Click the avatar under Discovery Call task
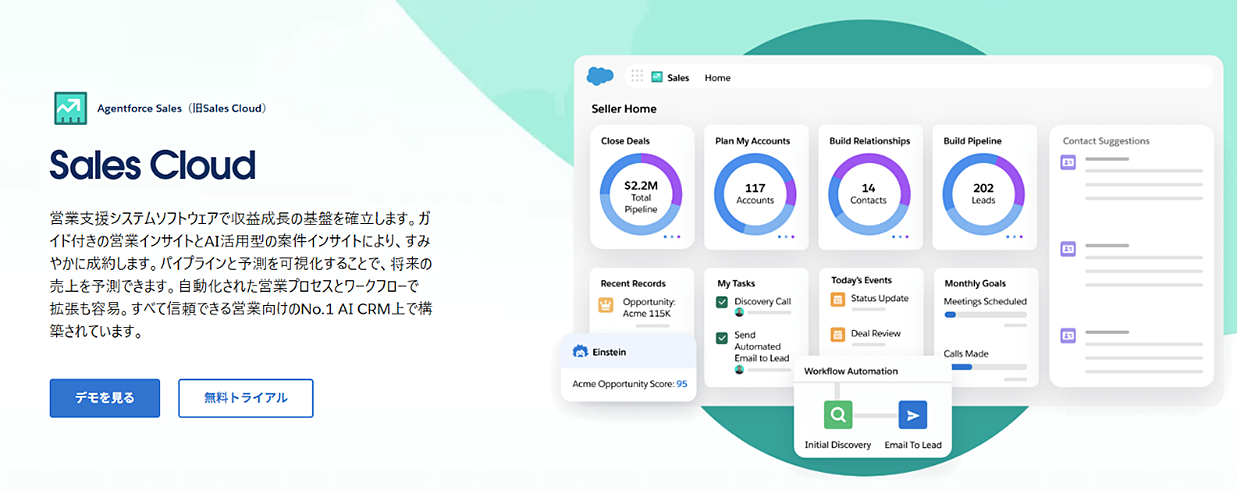The width and height of the screenshot is (1237, 490). [739, 313]
